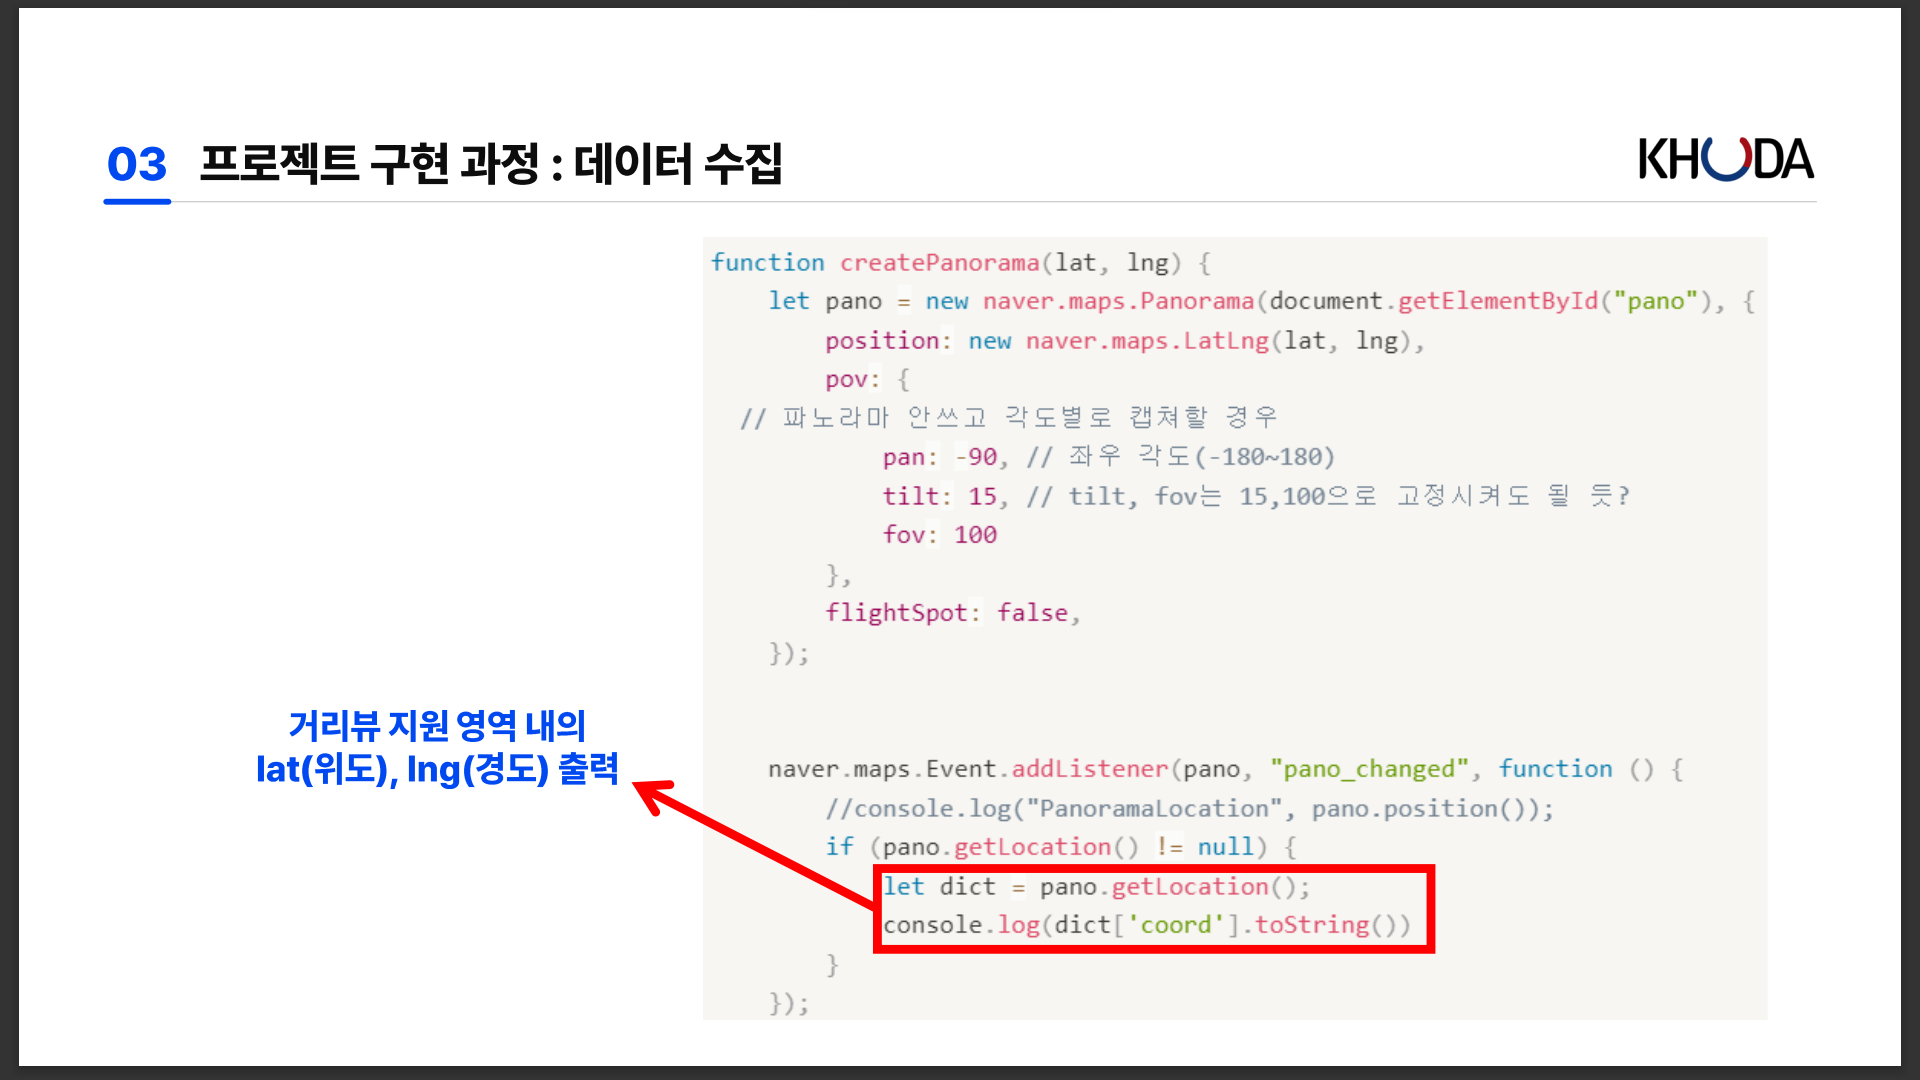Click the tilt: 15 code line
Viewport: 1920px width, 1080px height.
(x=940, y=496)
